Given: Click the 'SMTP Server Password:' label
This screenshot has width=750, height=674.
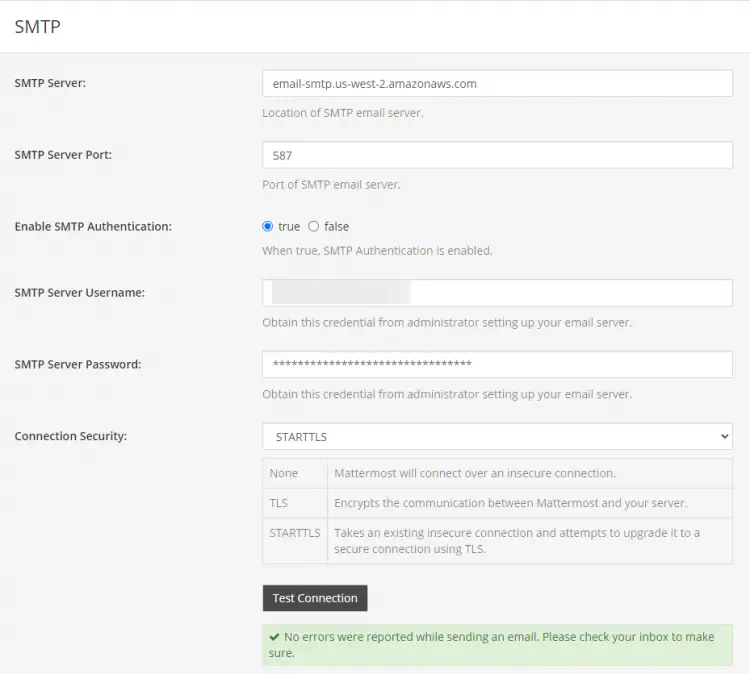Looking at the screenshot, I should pyautogui.click(x=78, y=364).
